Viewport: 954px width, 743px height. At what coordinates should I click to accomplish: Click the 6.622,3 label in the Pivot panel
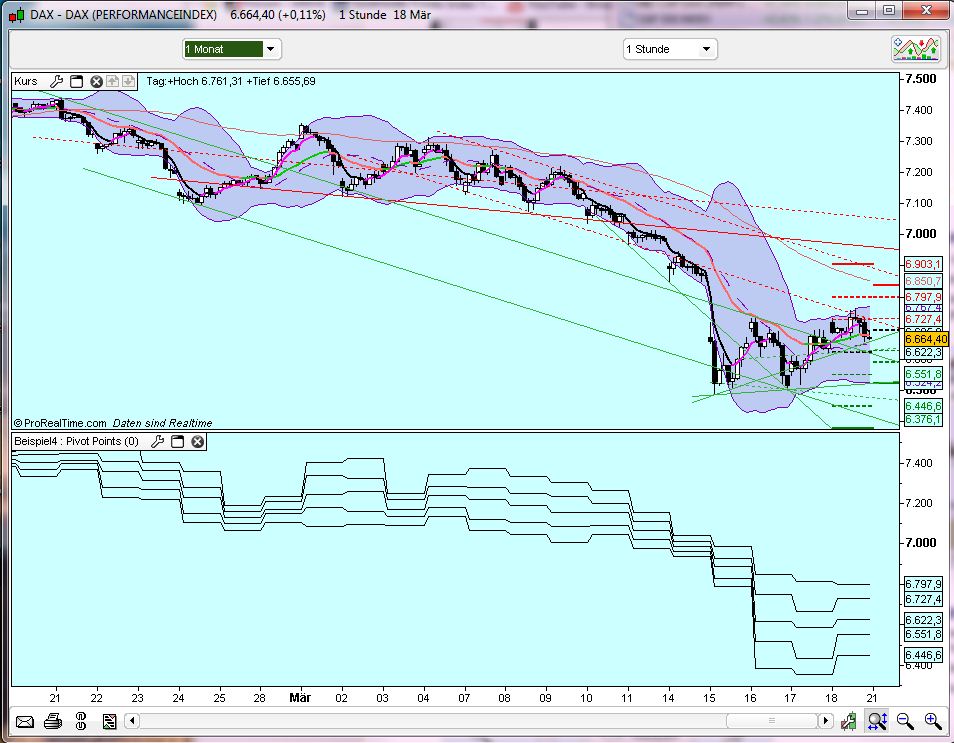tap(923, 620)
